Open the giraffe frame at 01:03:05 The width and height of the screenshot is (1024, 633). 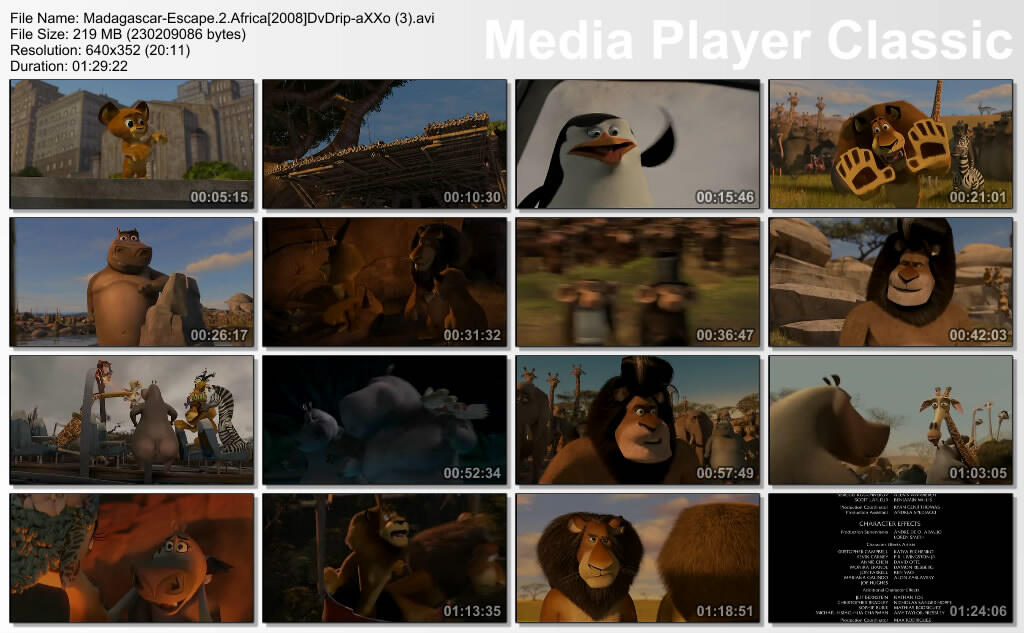[x=891, y=420]
